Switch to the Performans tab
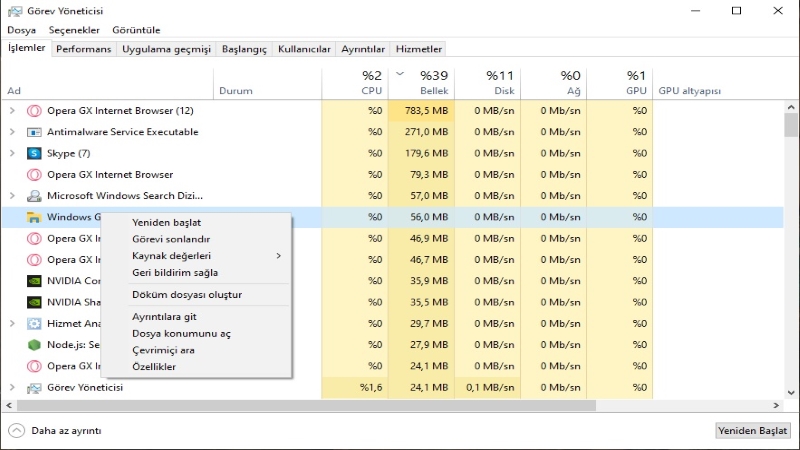 click(84, 49)
